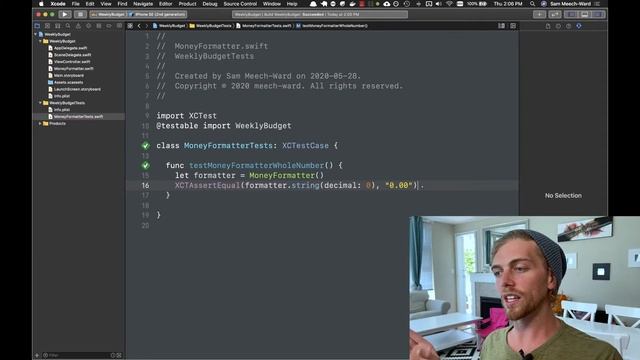Open the Report navigator
The width and height of the screenshot is (640, 360).
pyautogui.click(x=119, y=26)
